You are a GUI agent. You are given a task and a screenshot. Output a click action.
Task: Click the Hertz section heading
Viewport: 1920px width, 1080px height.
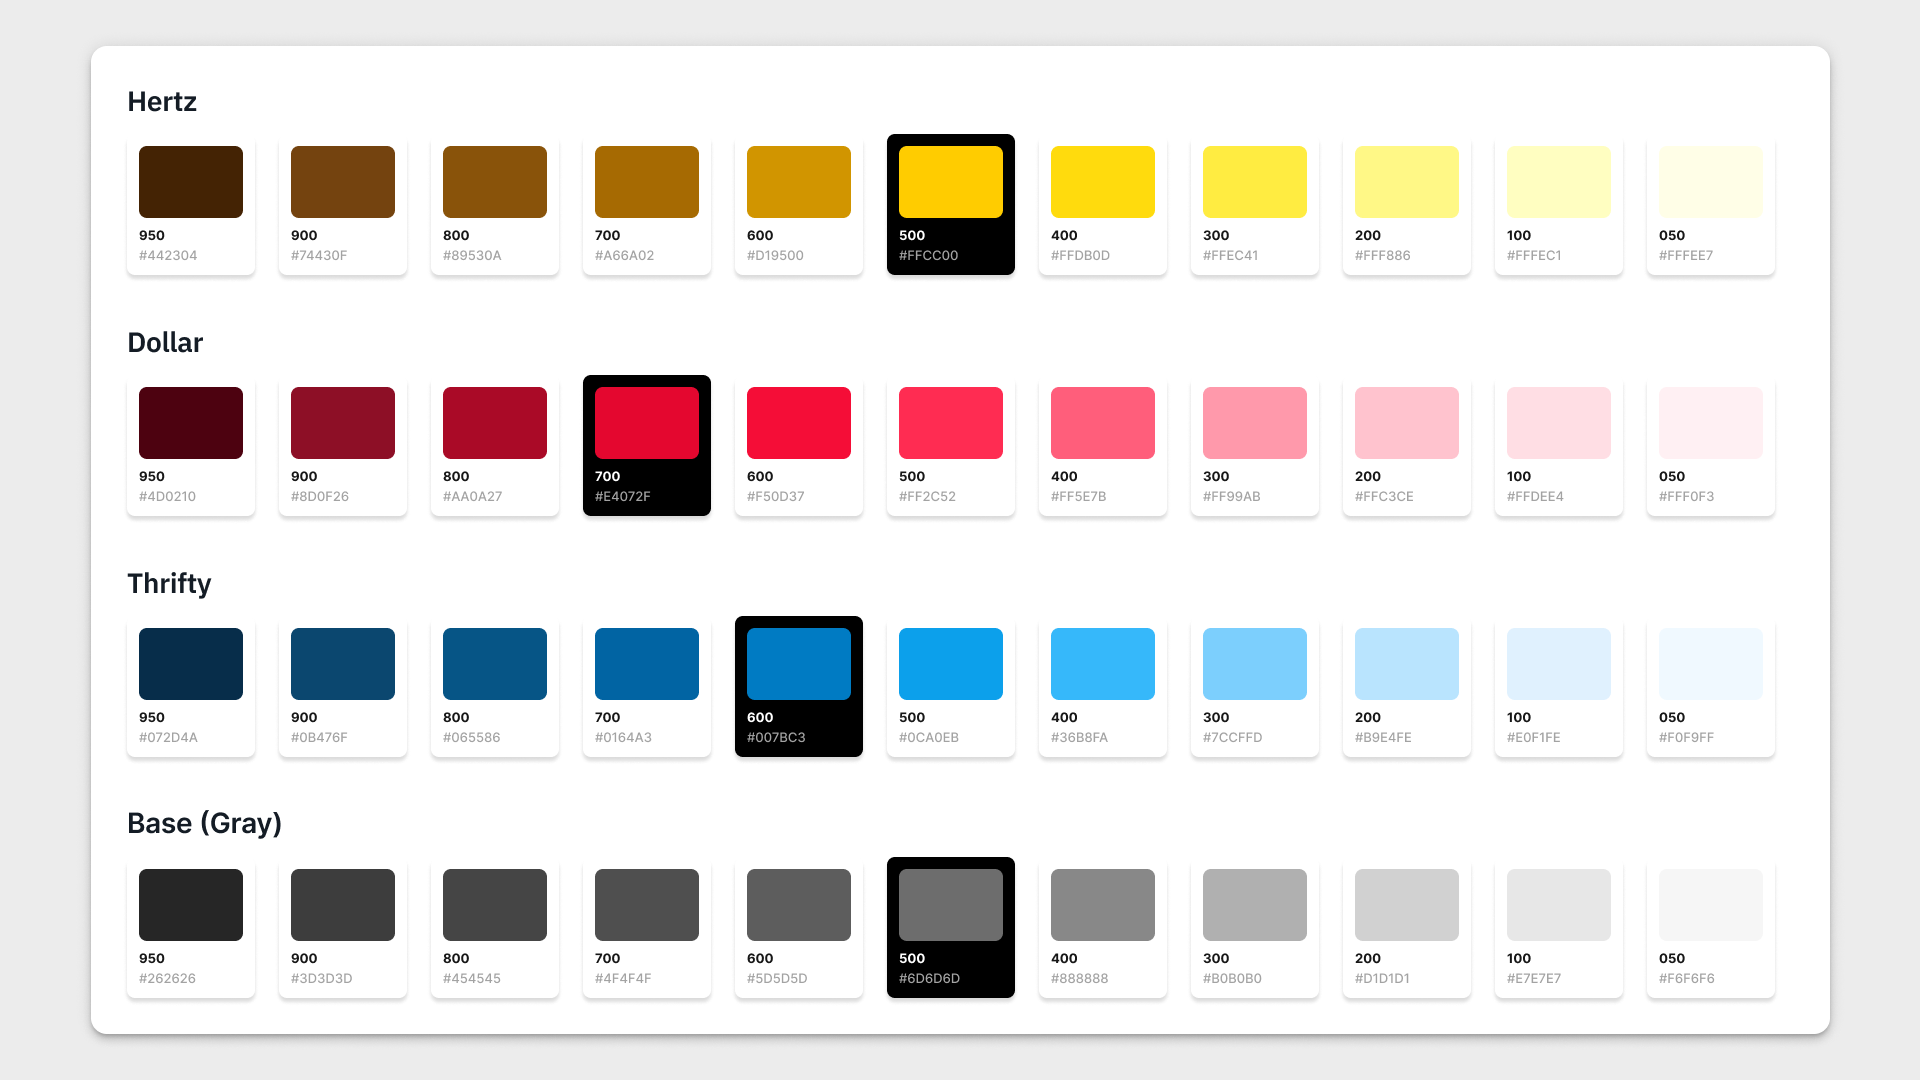pos(162,102)
